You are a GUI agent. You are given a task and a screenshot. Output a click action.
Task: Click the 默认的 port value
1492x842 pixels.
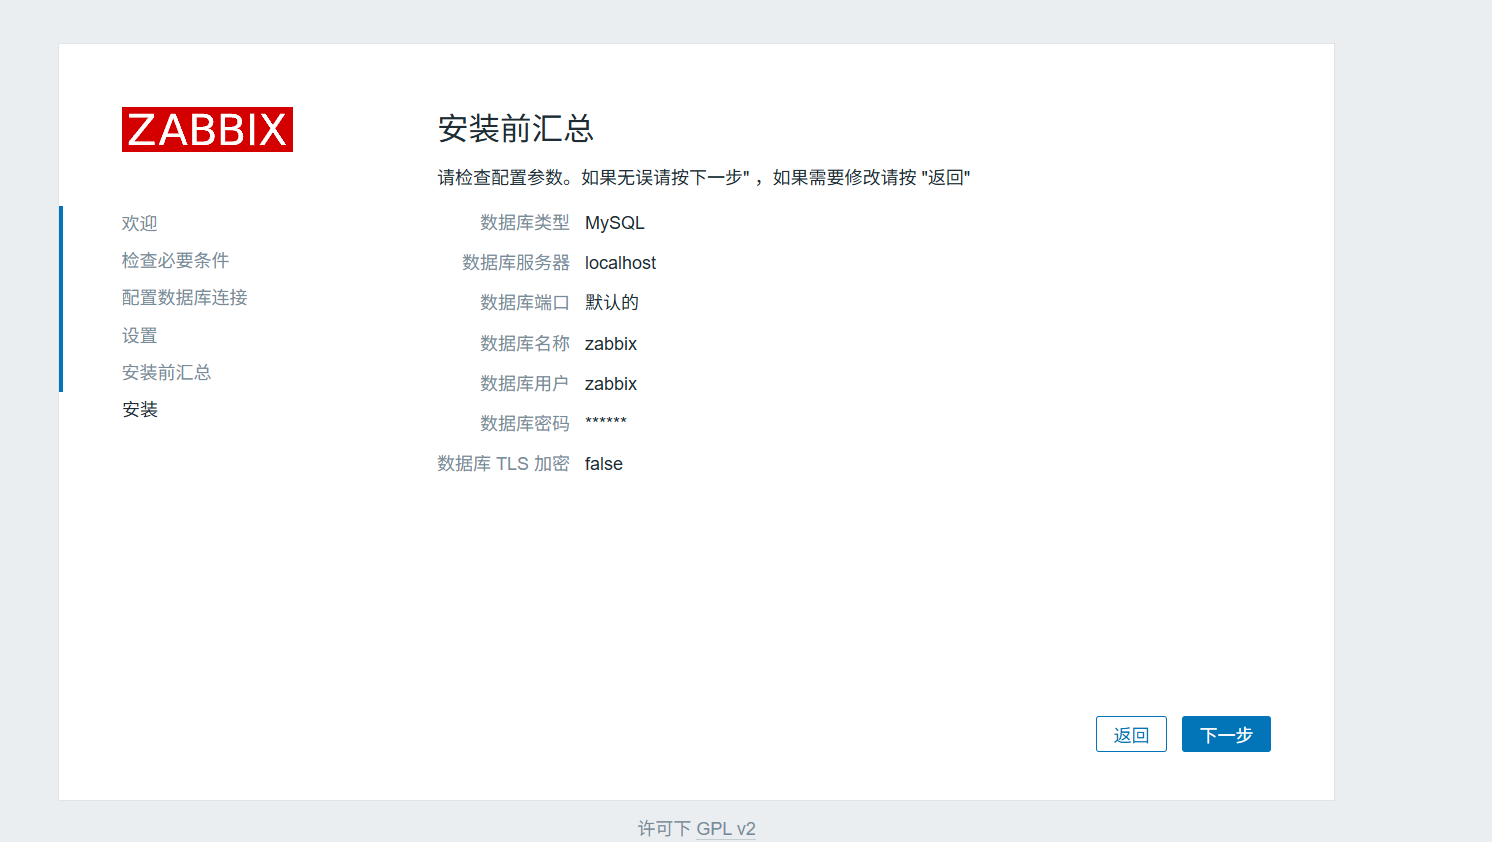point(612,303)
